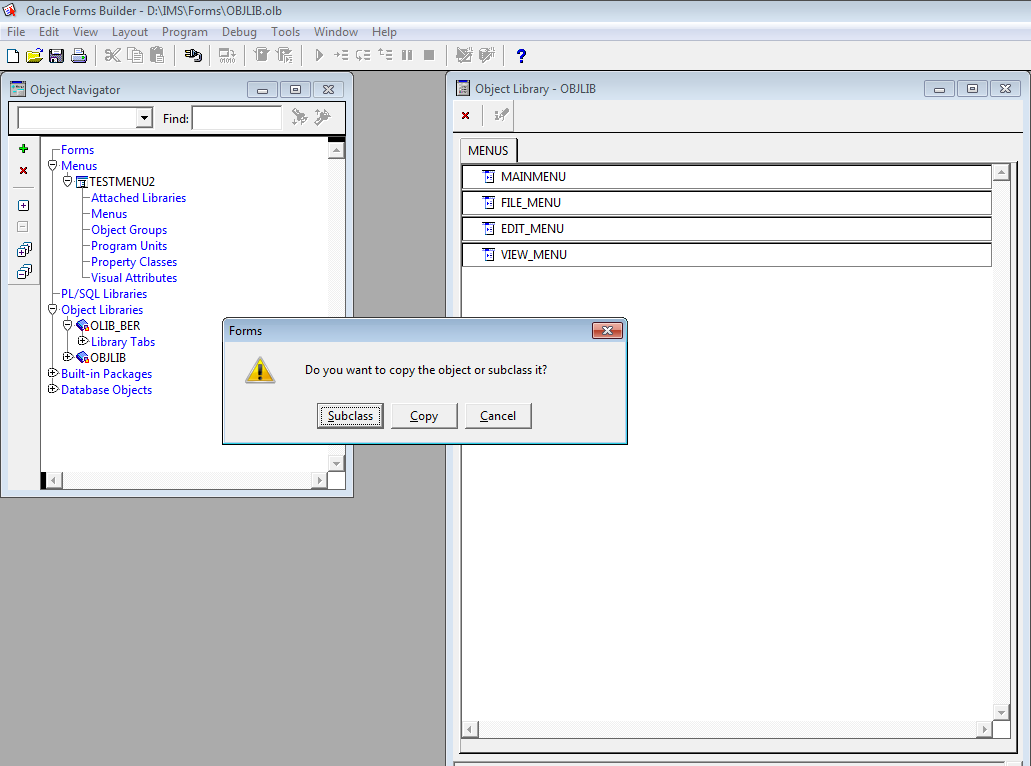Select VIEW_MENU in the Object Library
The image size is (1031, 766).
727,254
